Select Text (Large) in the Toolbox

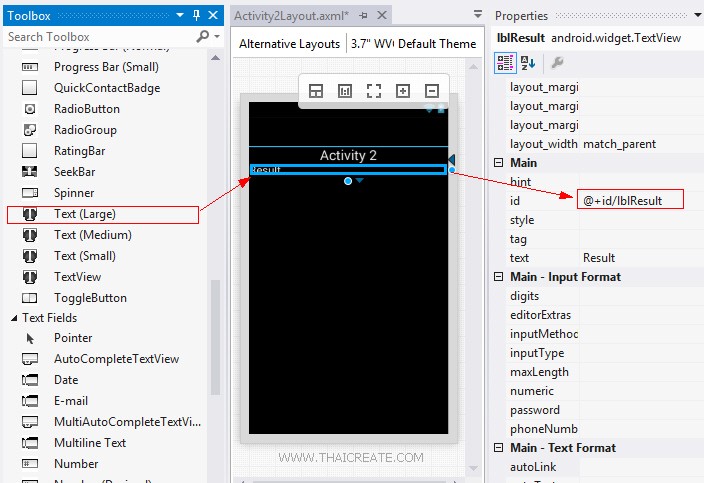coord(102,215)
